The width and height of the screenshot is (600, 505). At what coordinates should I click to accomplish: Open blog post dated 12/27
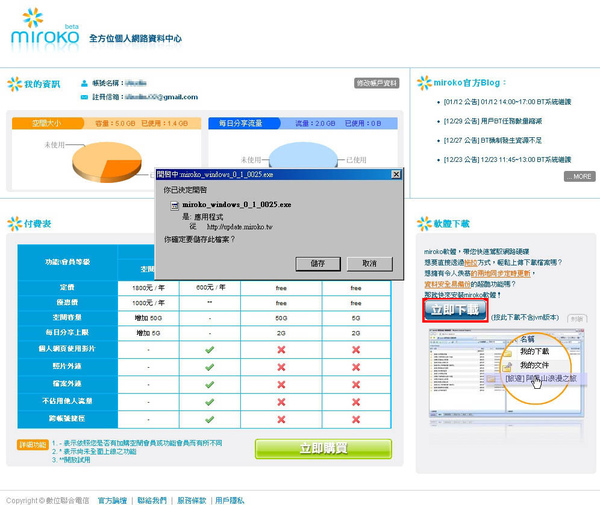[x=492, y=140]
